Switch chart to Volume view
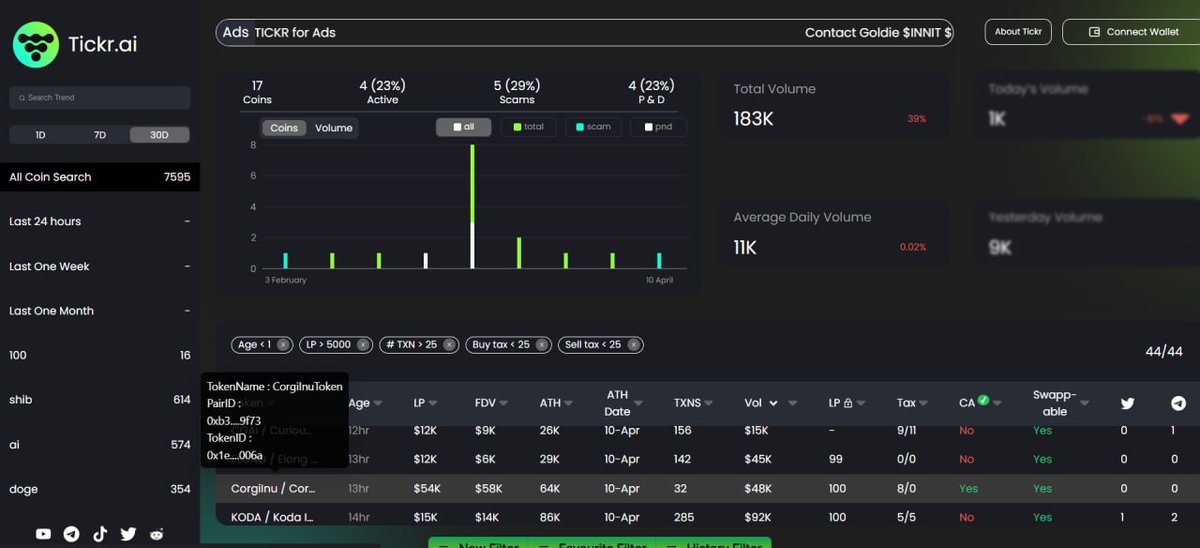The height and width of the screenshot is (548, 1200). coord(334,128)
